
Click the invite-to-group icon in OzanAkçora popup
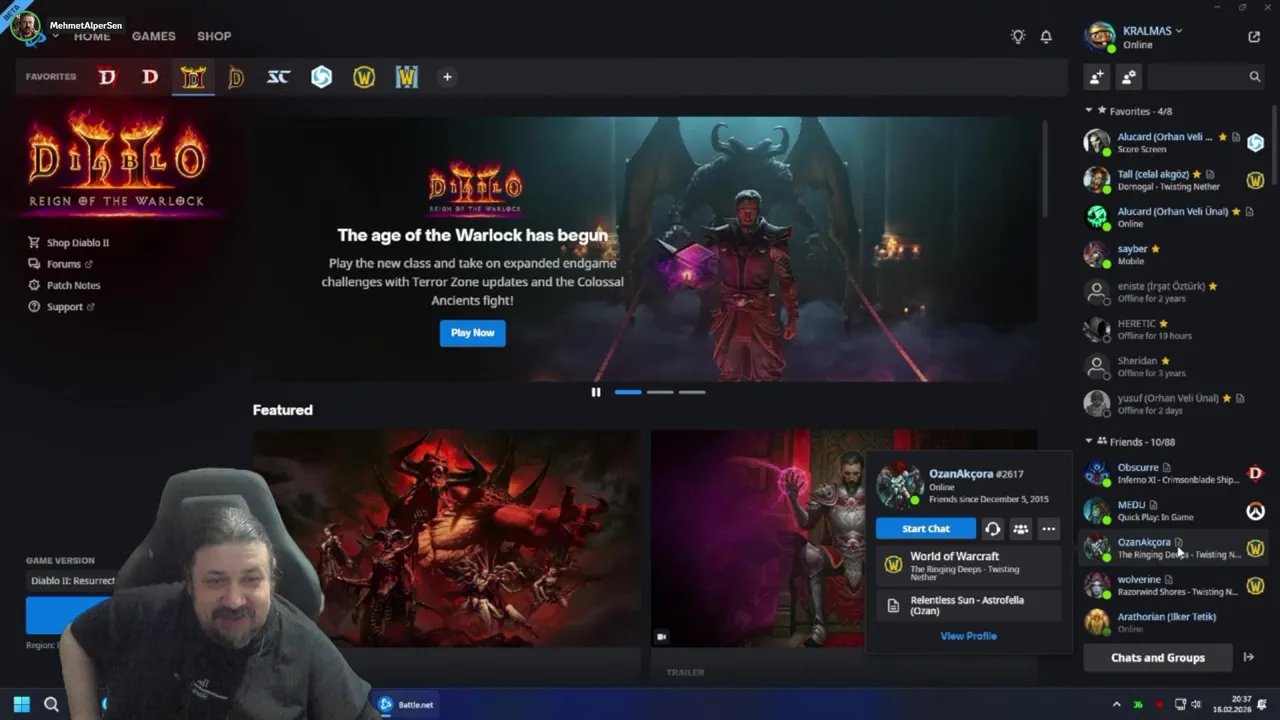point(1020,529)
